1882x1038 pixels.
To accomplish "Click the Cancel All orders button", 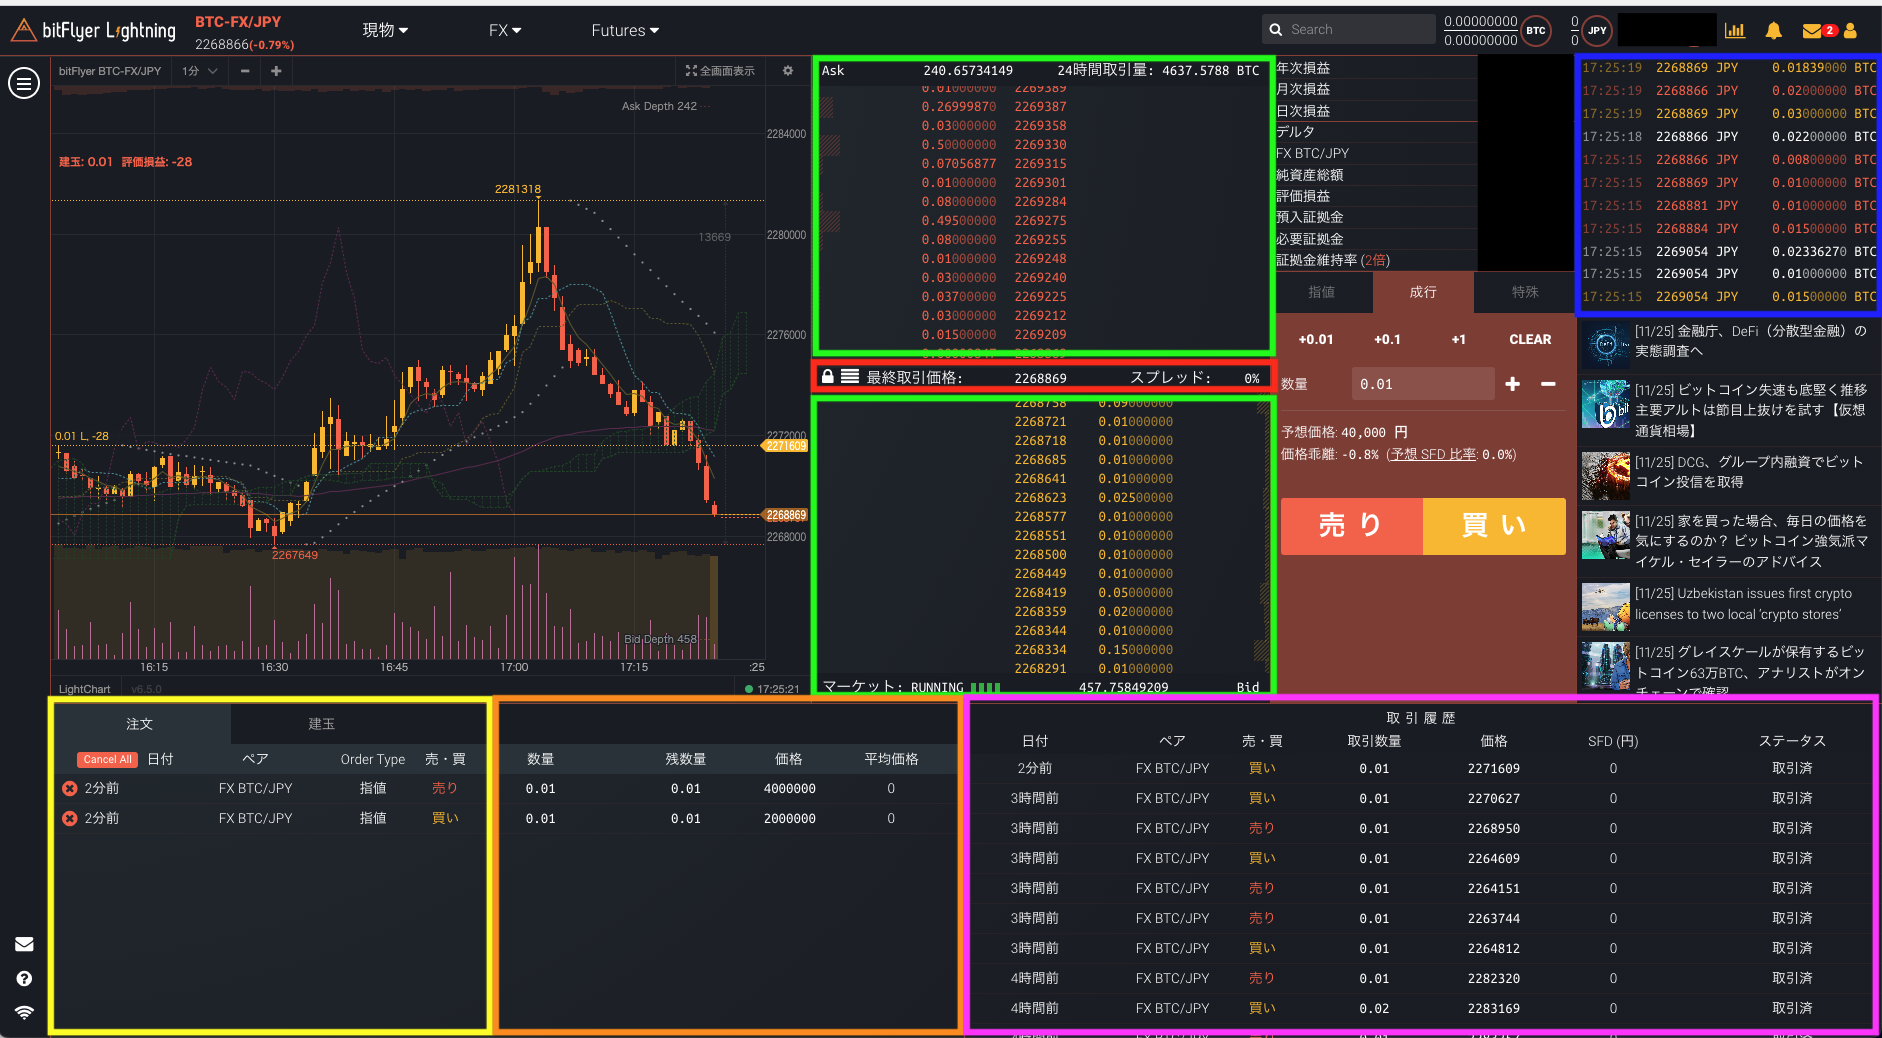I will (x=108, y=760).
